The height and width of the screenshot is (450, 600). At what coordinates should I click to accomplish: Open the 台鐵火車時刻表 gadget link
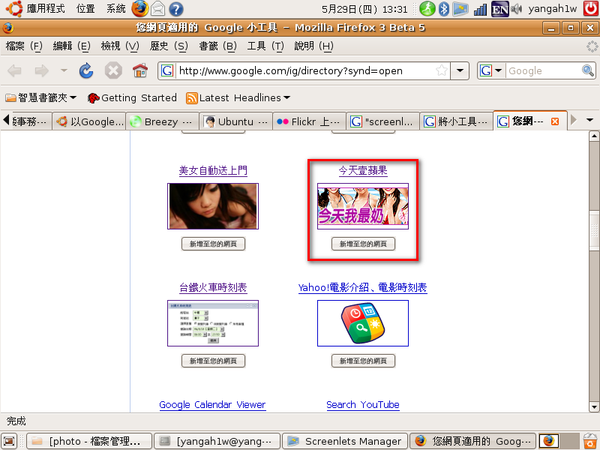213,287
